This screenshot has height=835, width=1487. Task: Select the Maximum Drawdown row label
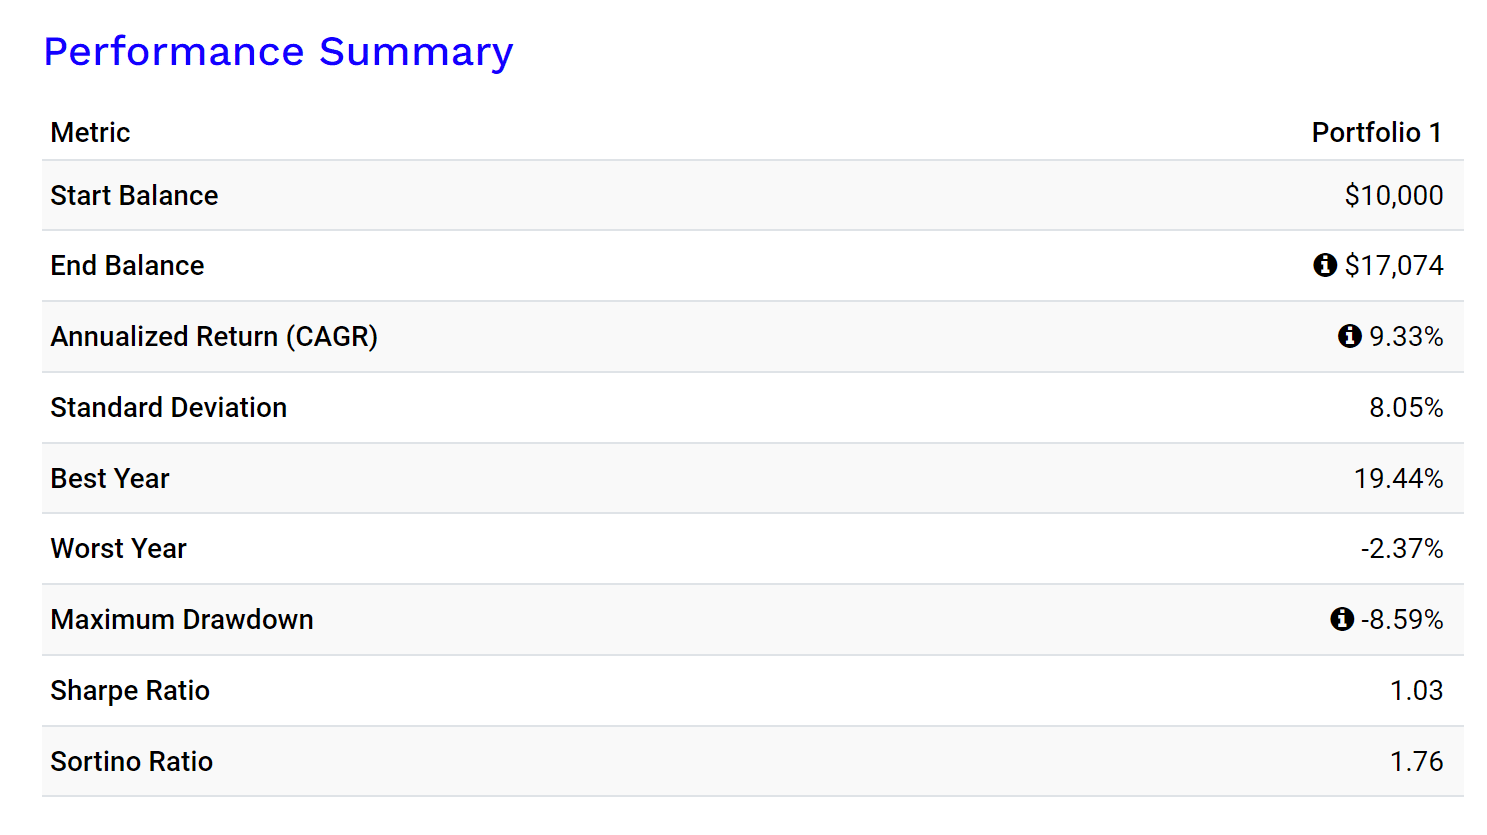point(182,620)
